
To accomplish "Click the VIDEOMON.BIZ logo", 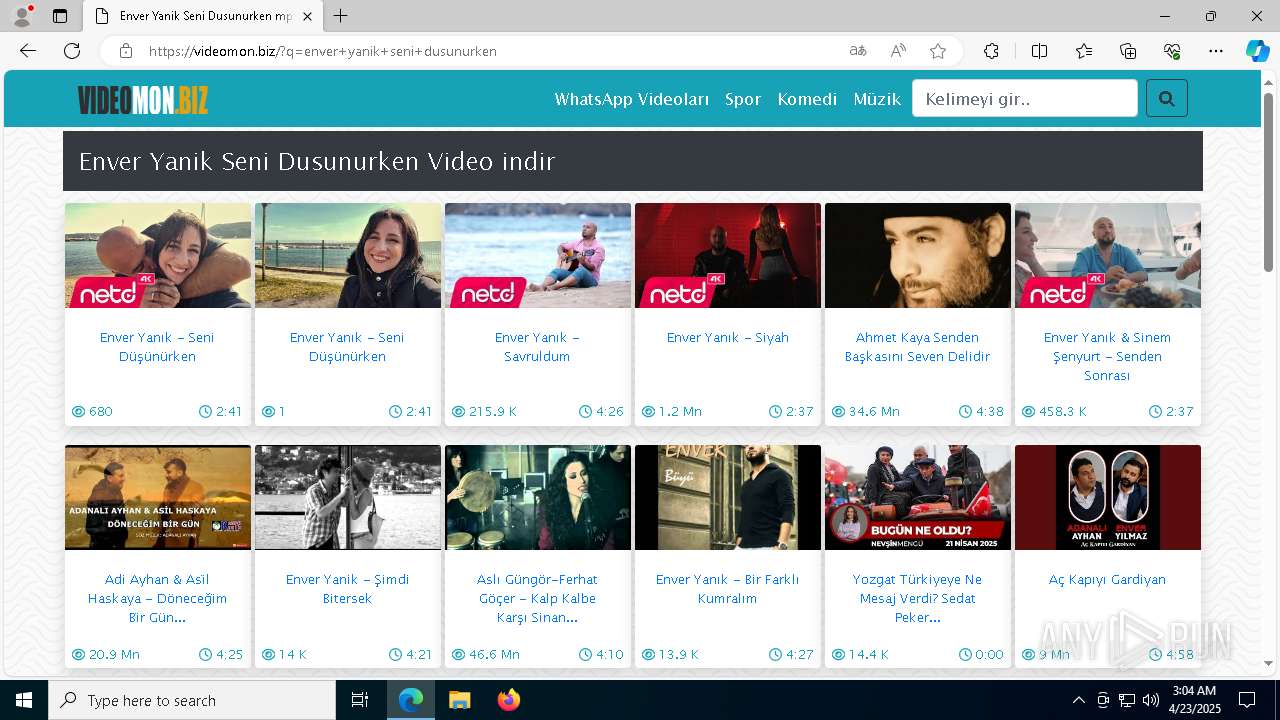I will pyautogui.click(x=143, y=99).
